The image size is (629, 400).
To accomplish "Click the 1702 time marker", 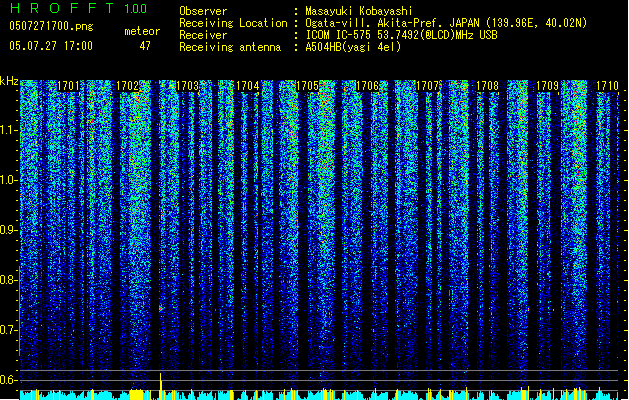I will click(x=128, y=86).
